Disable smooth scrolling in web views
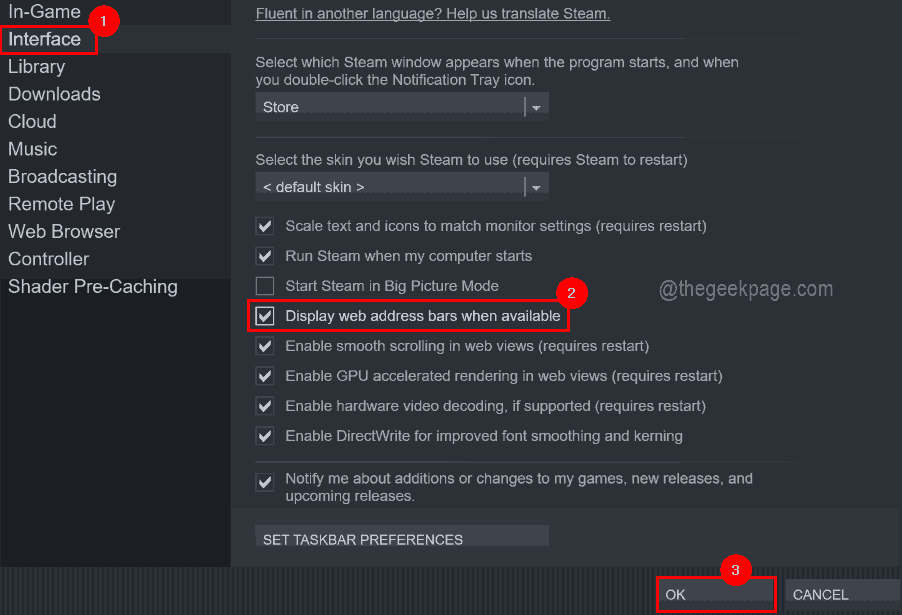 pos(265,346)
